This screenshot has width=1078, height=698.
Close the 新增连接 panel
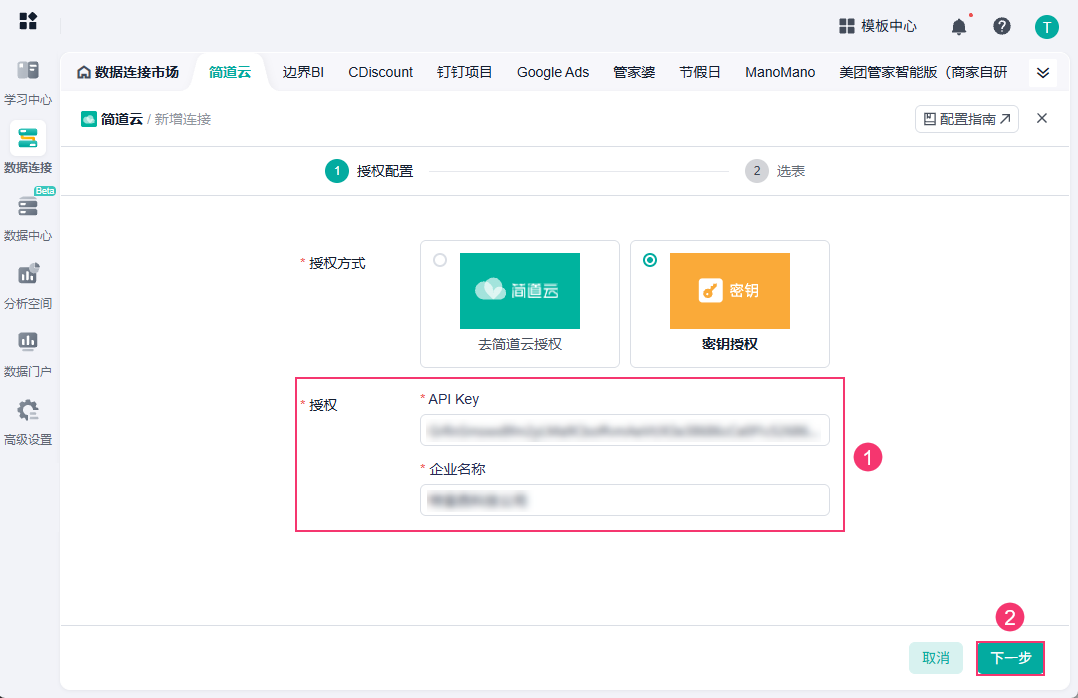coord(1042,118)
